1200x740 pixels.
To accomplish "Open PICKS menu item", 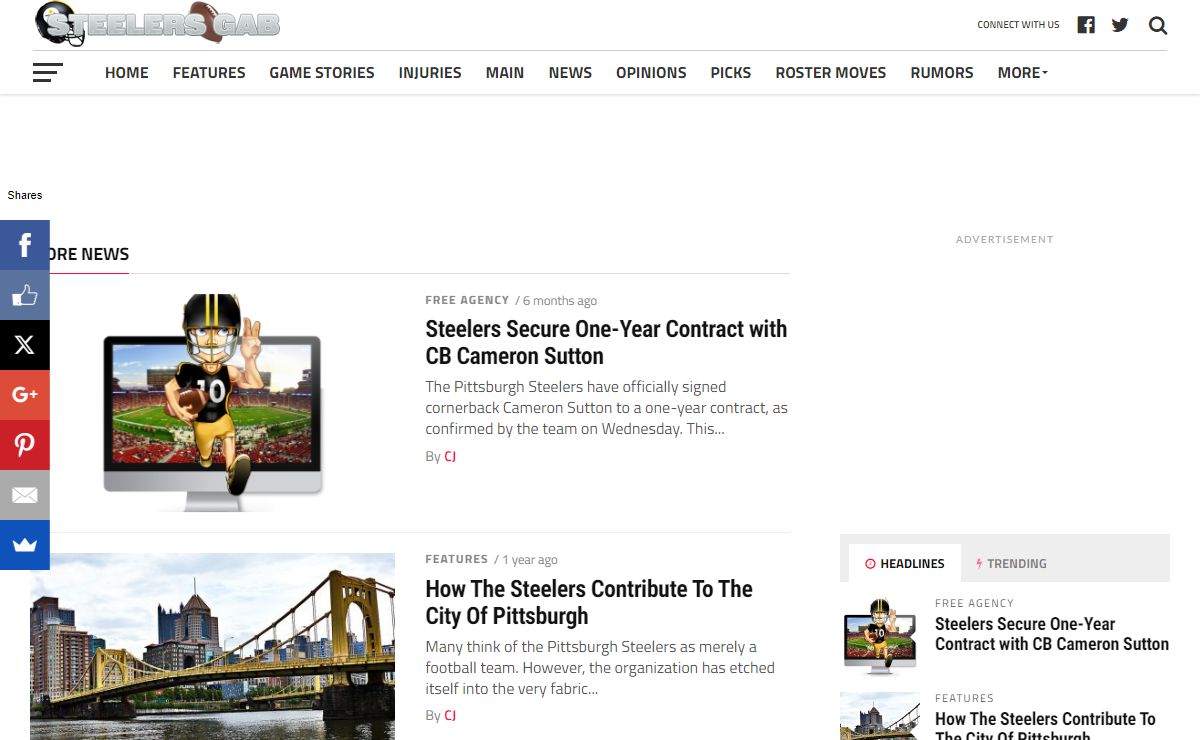I will pyautogui.click(x=731, y=73).
